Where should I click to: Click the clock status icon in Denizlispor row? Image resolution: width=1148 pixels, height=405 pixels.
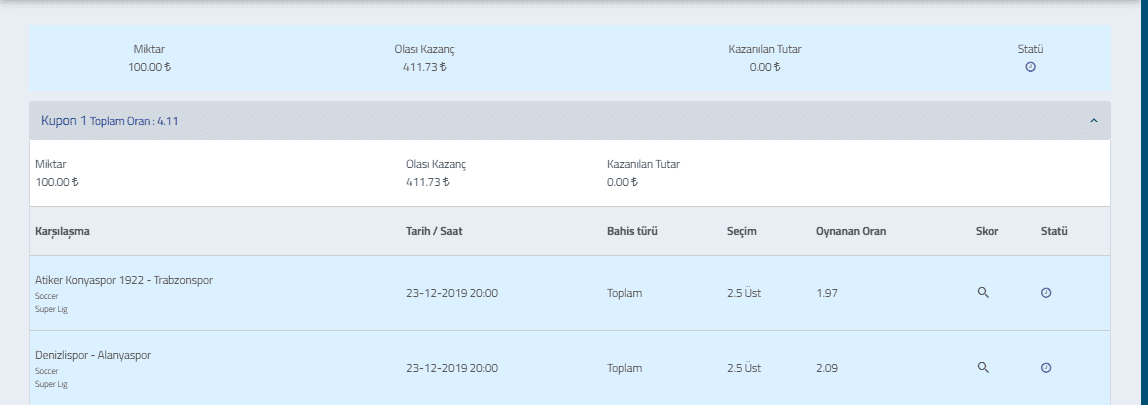tap(1046, 368)
